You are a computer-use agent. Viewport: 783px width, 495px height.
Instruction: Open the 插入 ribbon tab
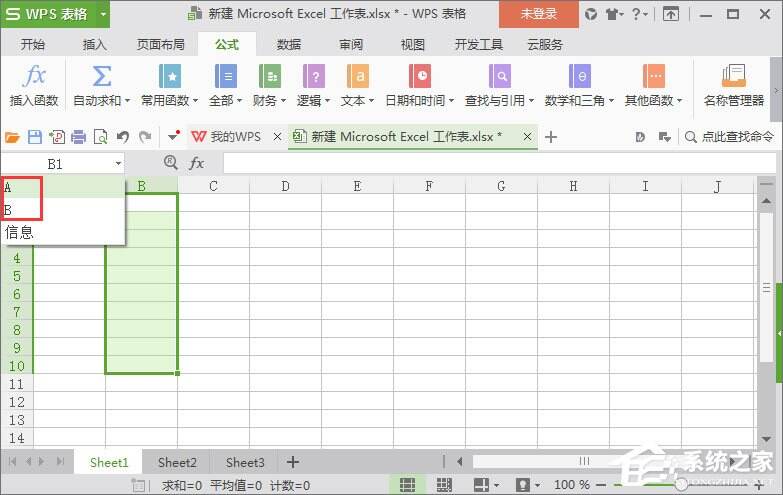point(94,44)
